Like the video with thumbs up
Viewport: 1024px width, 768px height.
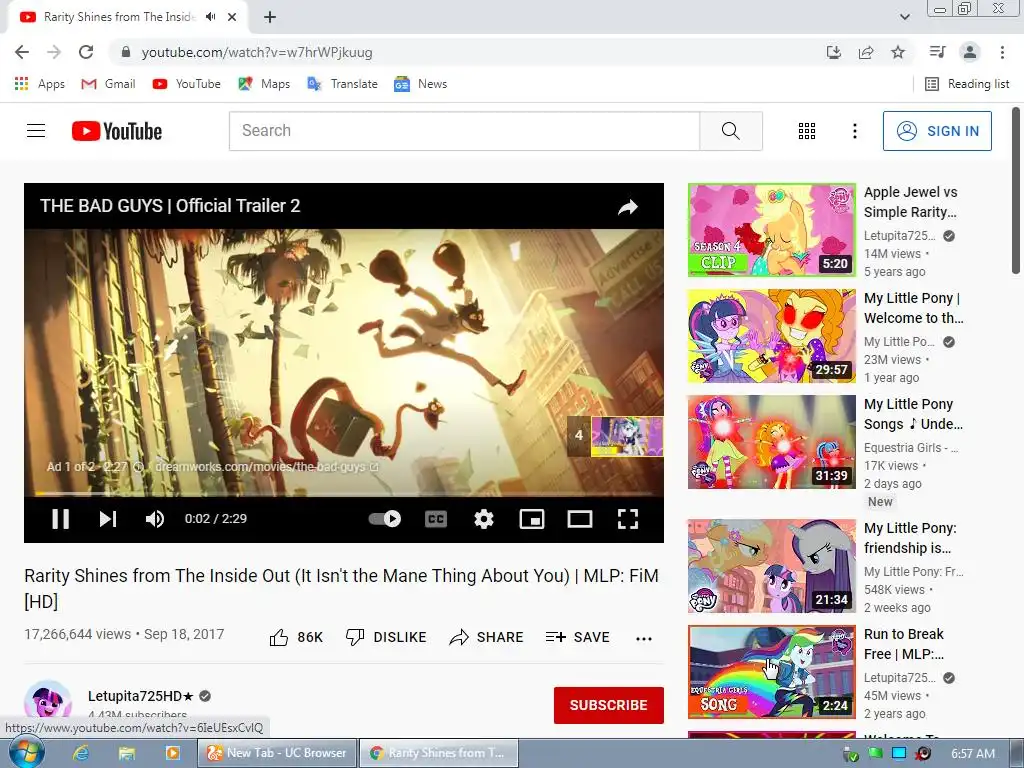296,637
